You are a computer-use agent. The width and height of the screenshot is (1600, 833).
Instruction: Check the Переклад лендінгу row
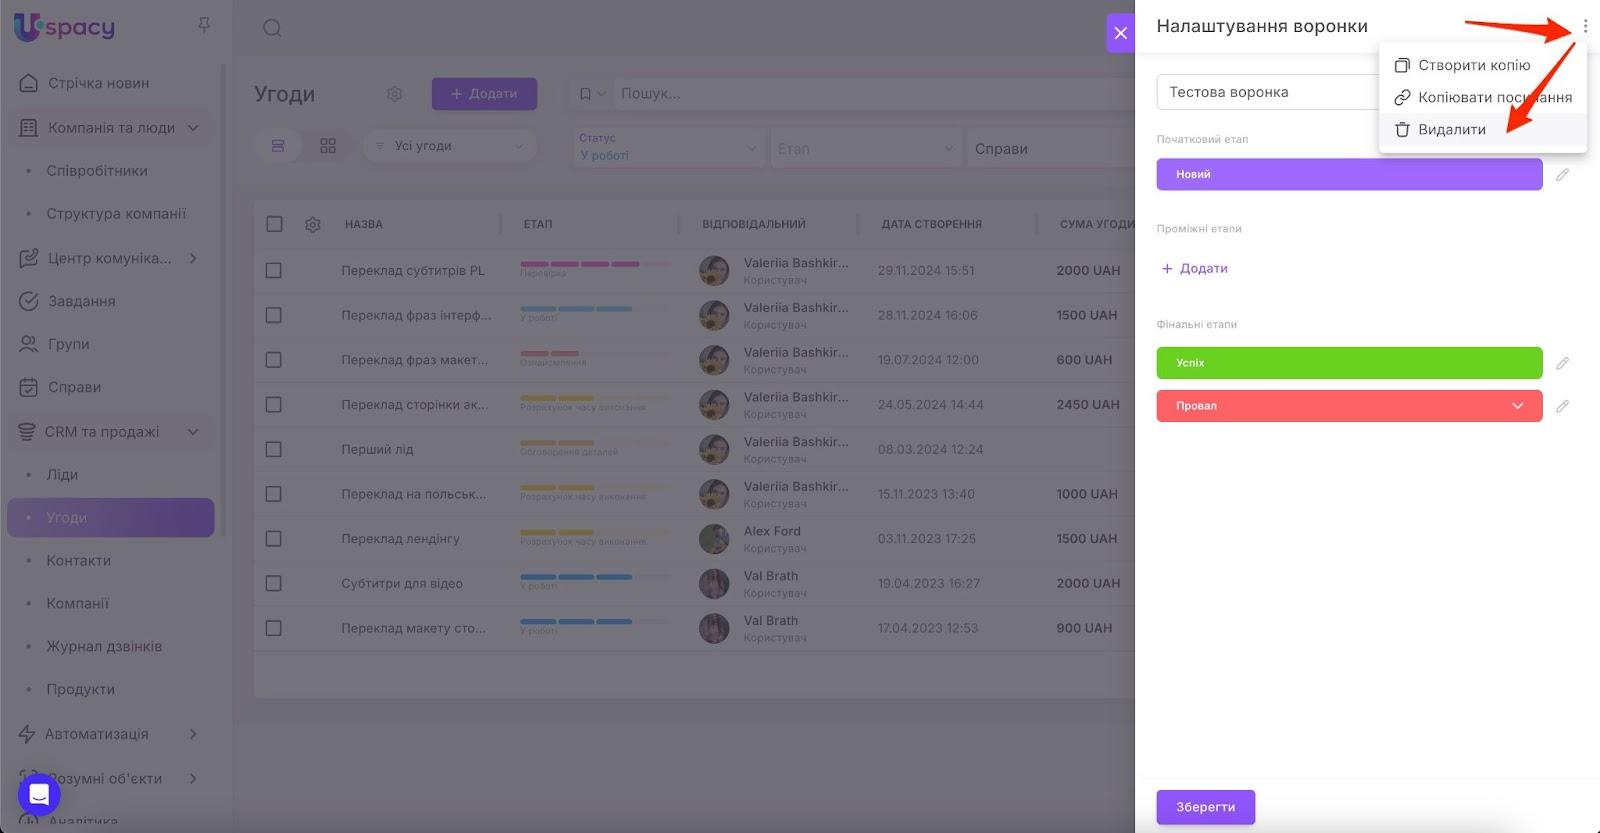[274, 539]
